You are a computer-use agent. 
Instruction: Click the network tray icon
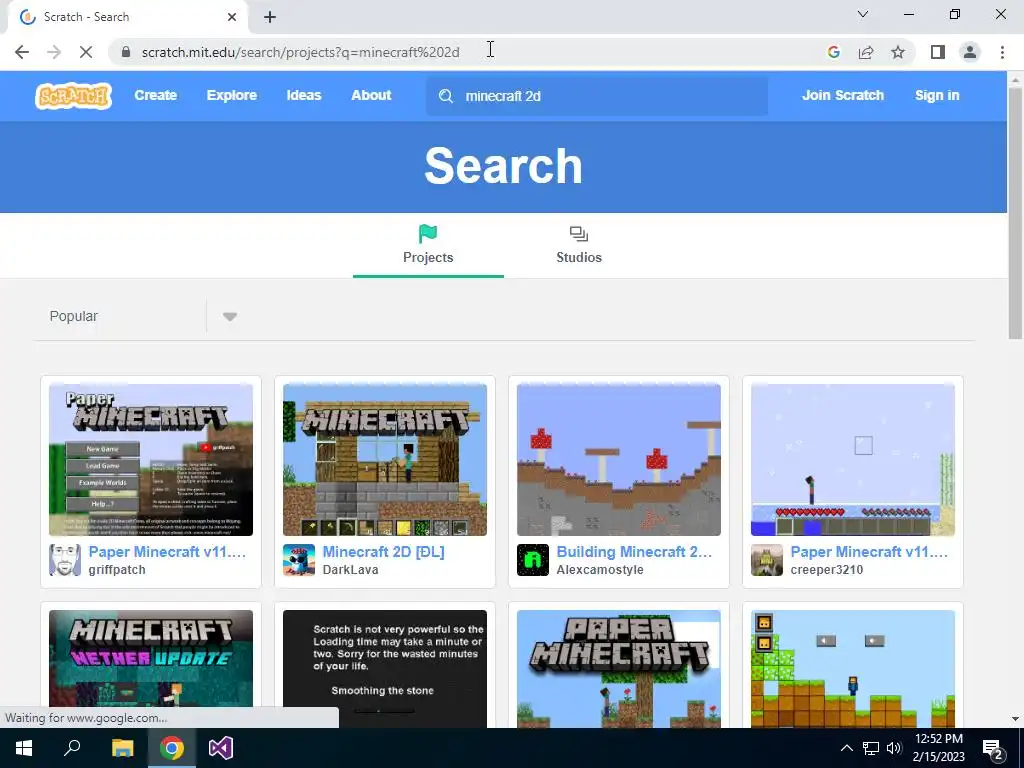(871, 748)
